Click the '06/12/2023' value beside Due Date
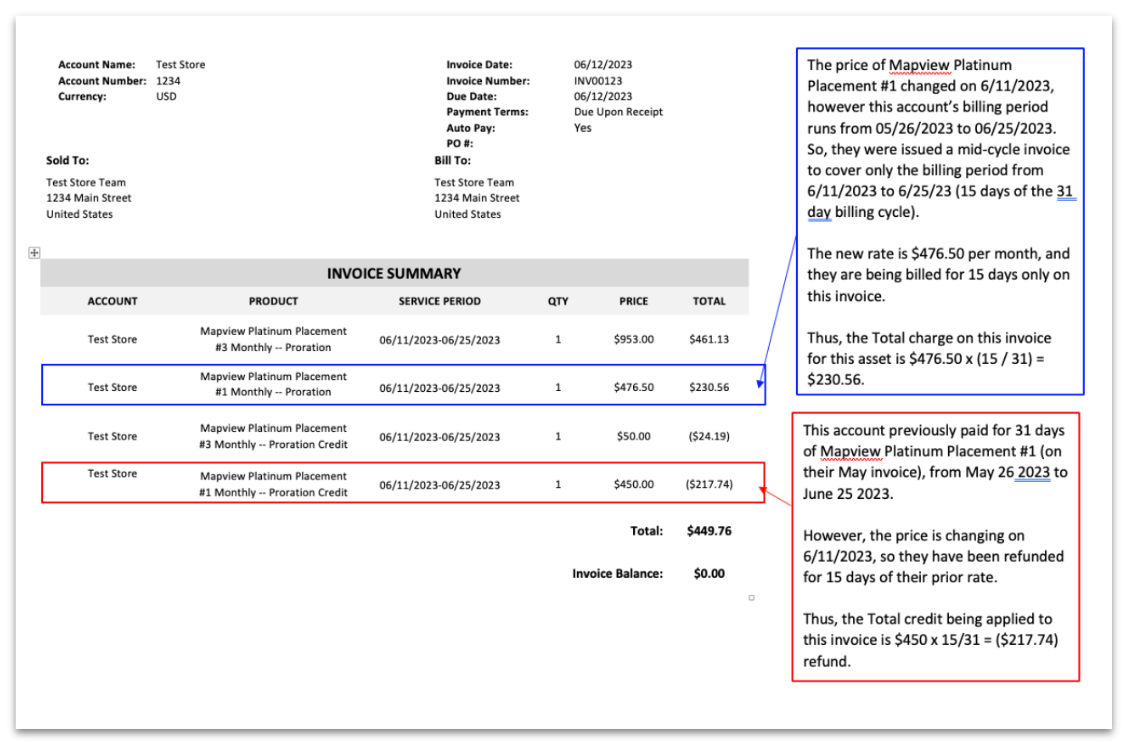The image size is (1132, 743). tap(603, 96)
